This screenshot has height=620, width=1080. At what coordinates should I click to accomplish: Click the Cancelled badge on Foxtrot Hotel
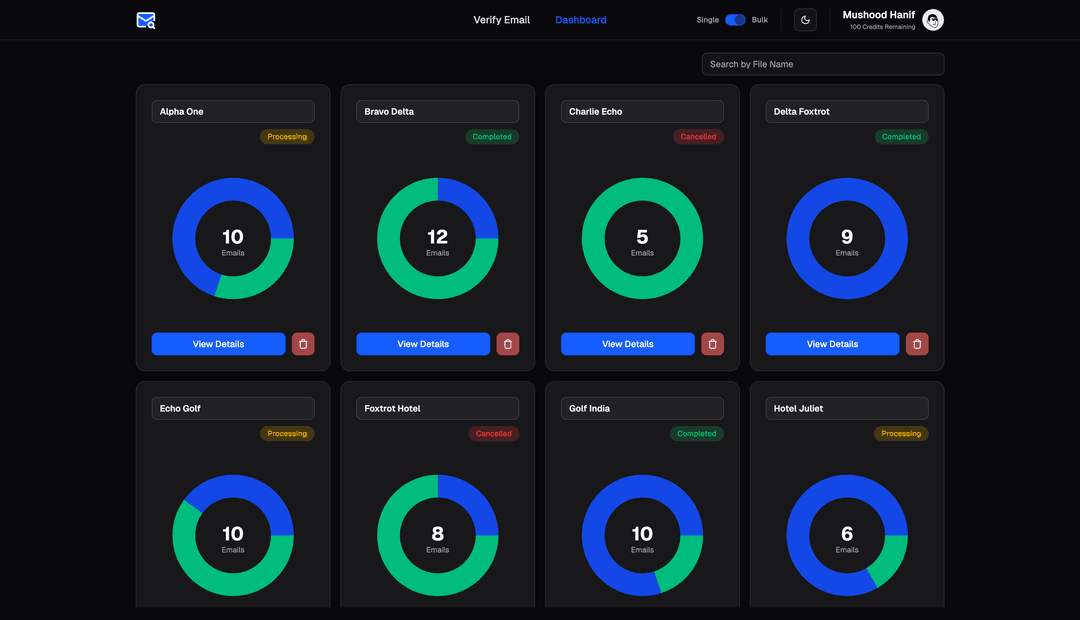click(x=494, y=433)
